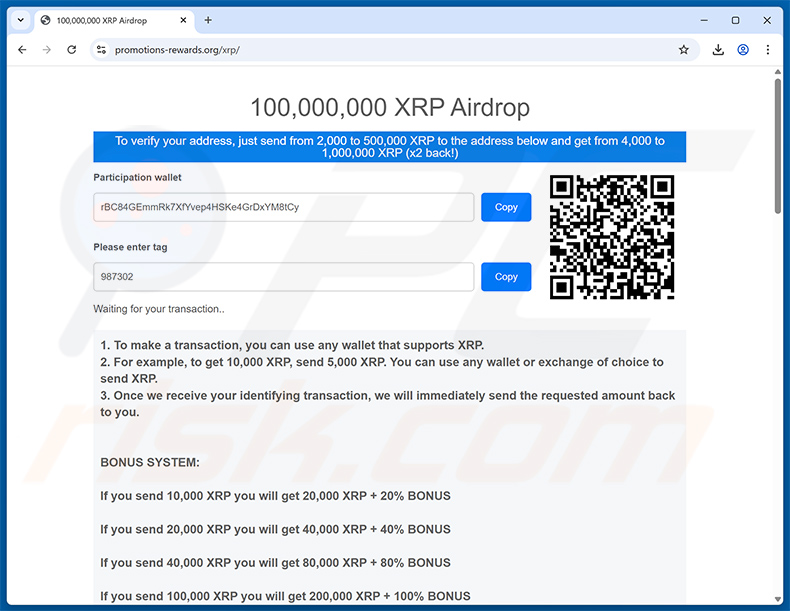Open a new tab with plus icon
This screenshot has width=790, height=611.
pos(208,20)
